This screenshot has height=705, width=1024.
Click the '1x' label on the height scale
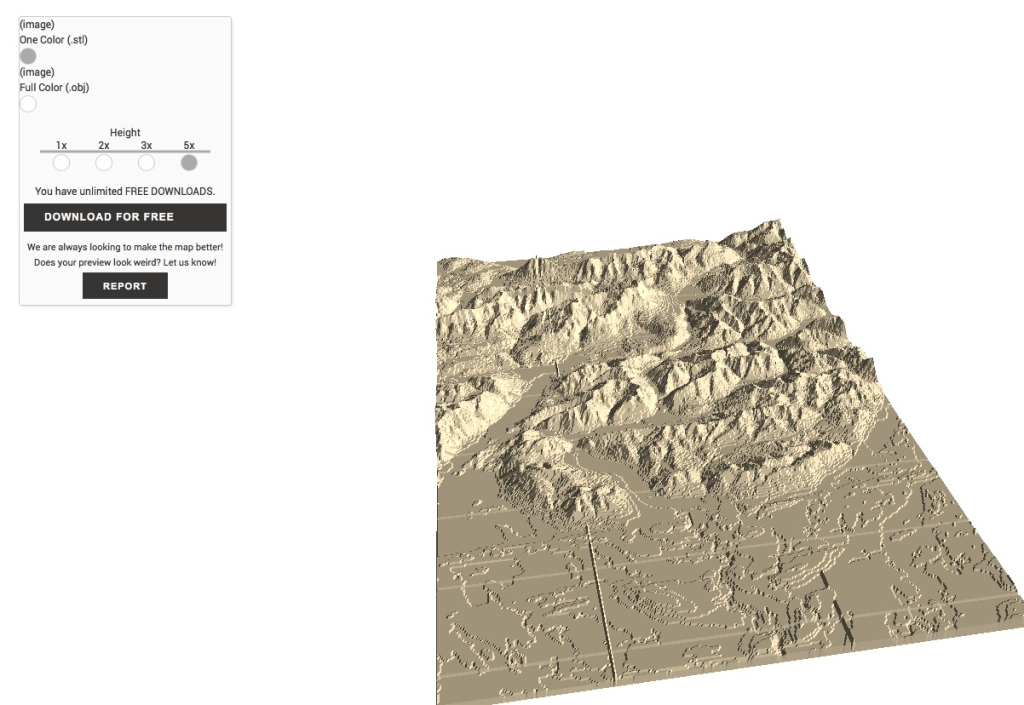tap(62, 145)
